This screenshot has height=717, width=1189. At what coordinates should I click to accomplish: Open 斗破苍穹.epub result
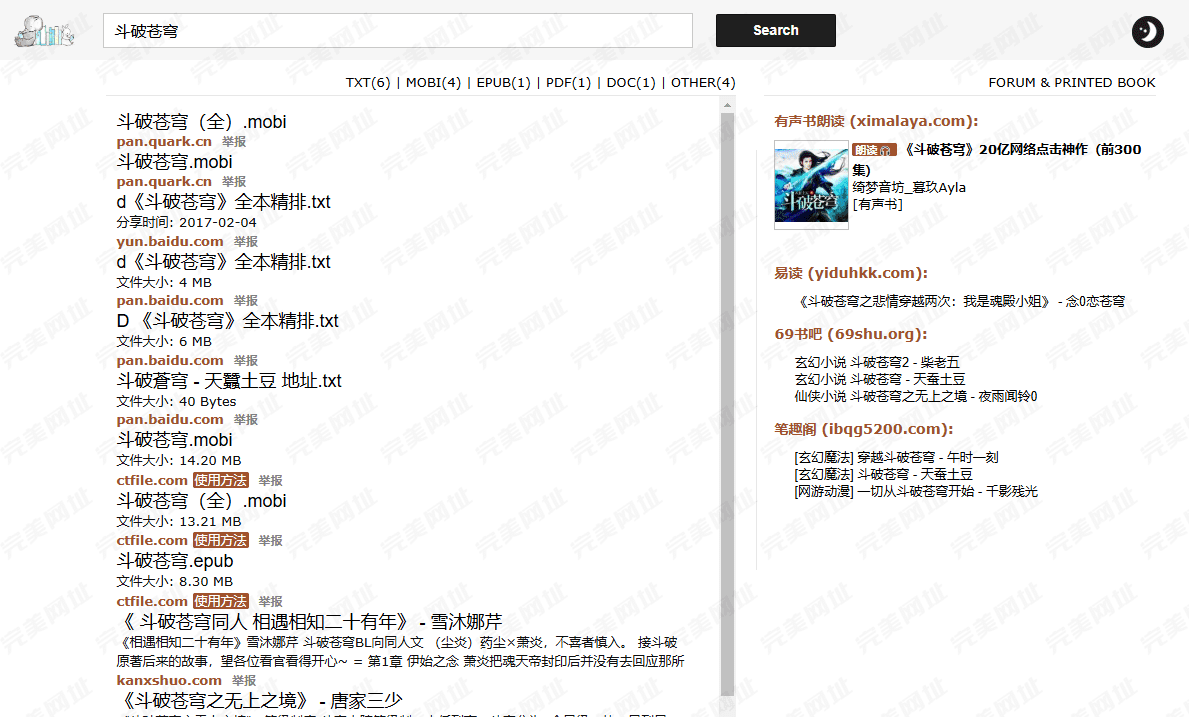click(x=174, y=561)
